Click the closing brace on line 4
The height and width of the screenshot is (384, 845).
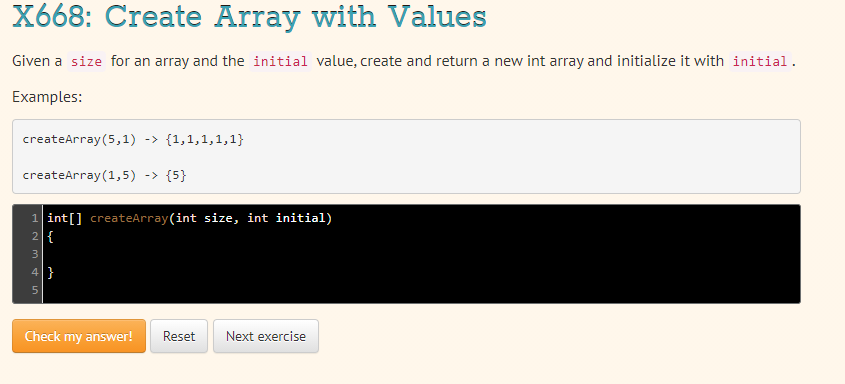pyautogui.click(x=50, y=272)
